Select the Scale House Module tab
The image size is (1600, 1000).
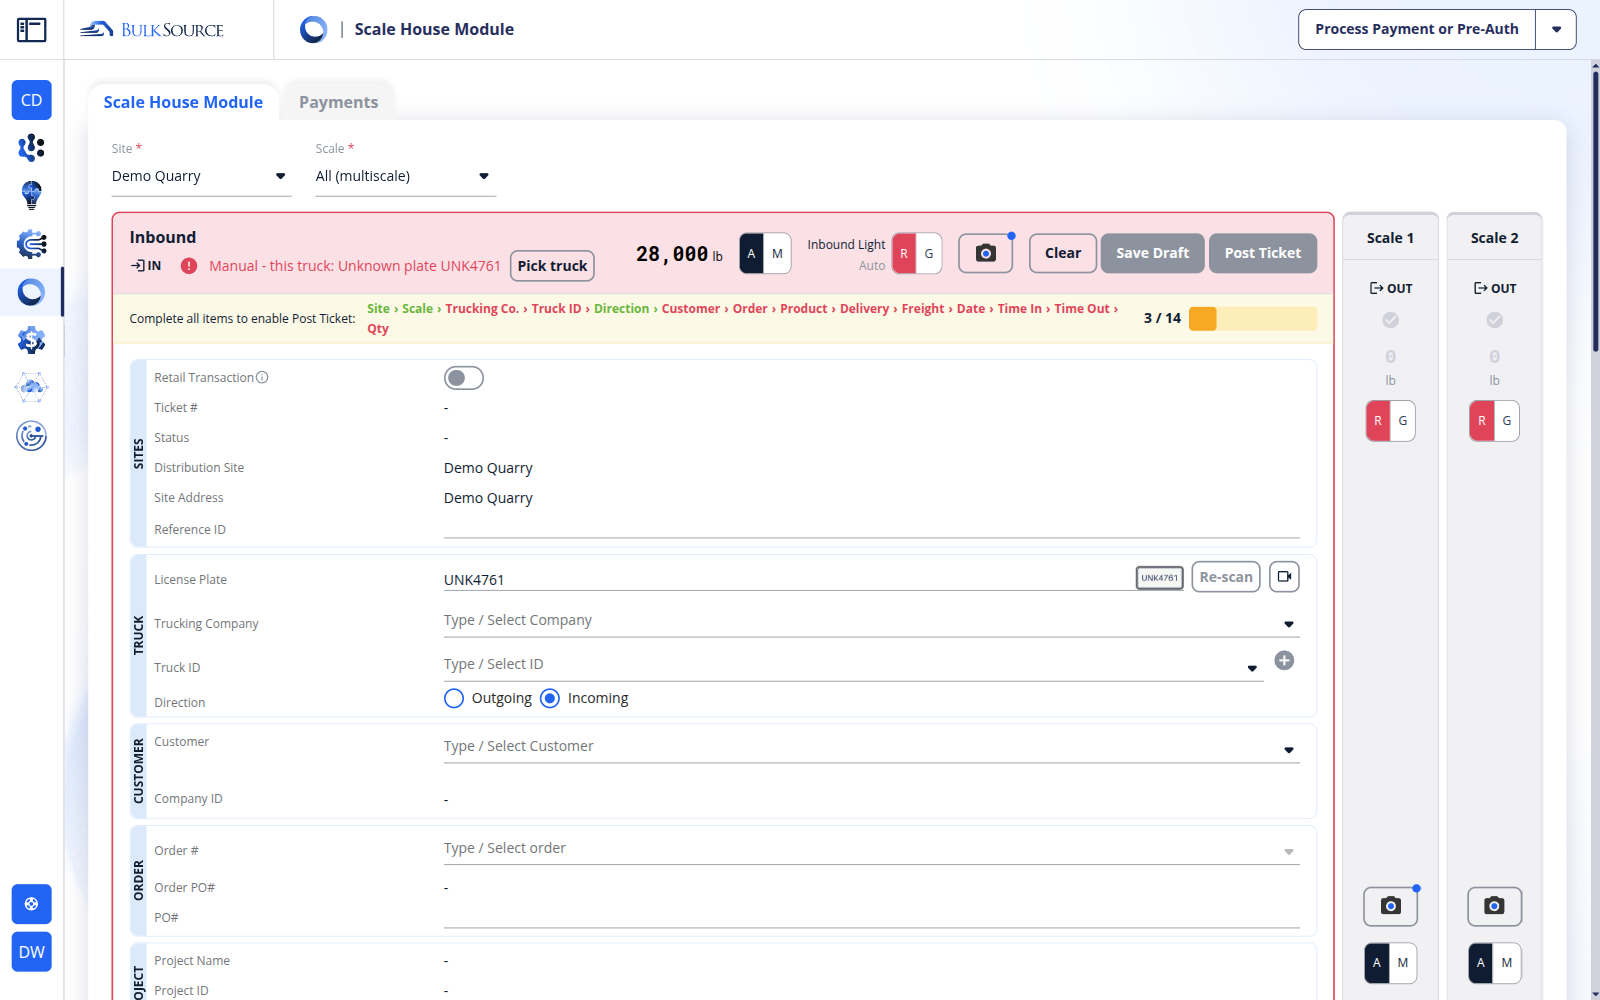pyautogui.click(x=183, y=102)
